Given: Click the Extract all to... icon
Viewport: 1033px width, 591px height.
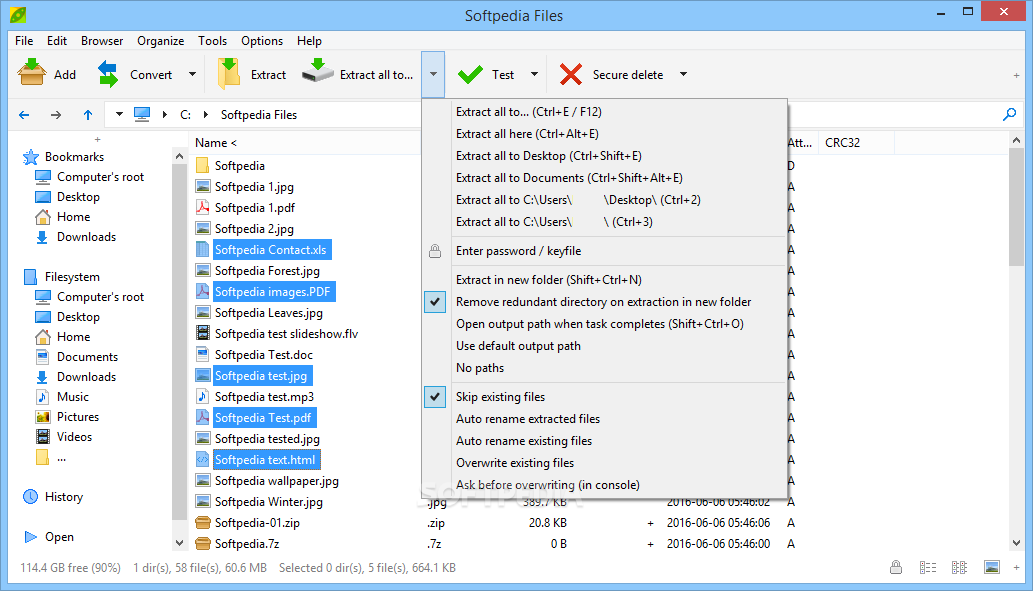Looking at the screenshot, I should pos(318,71).
